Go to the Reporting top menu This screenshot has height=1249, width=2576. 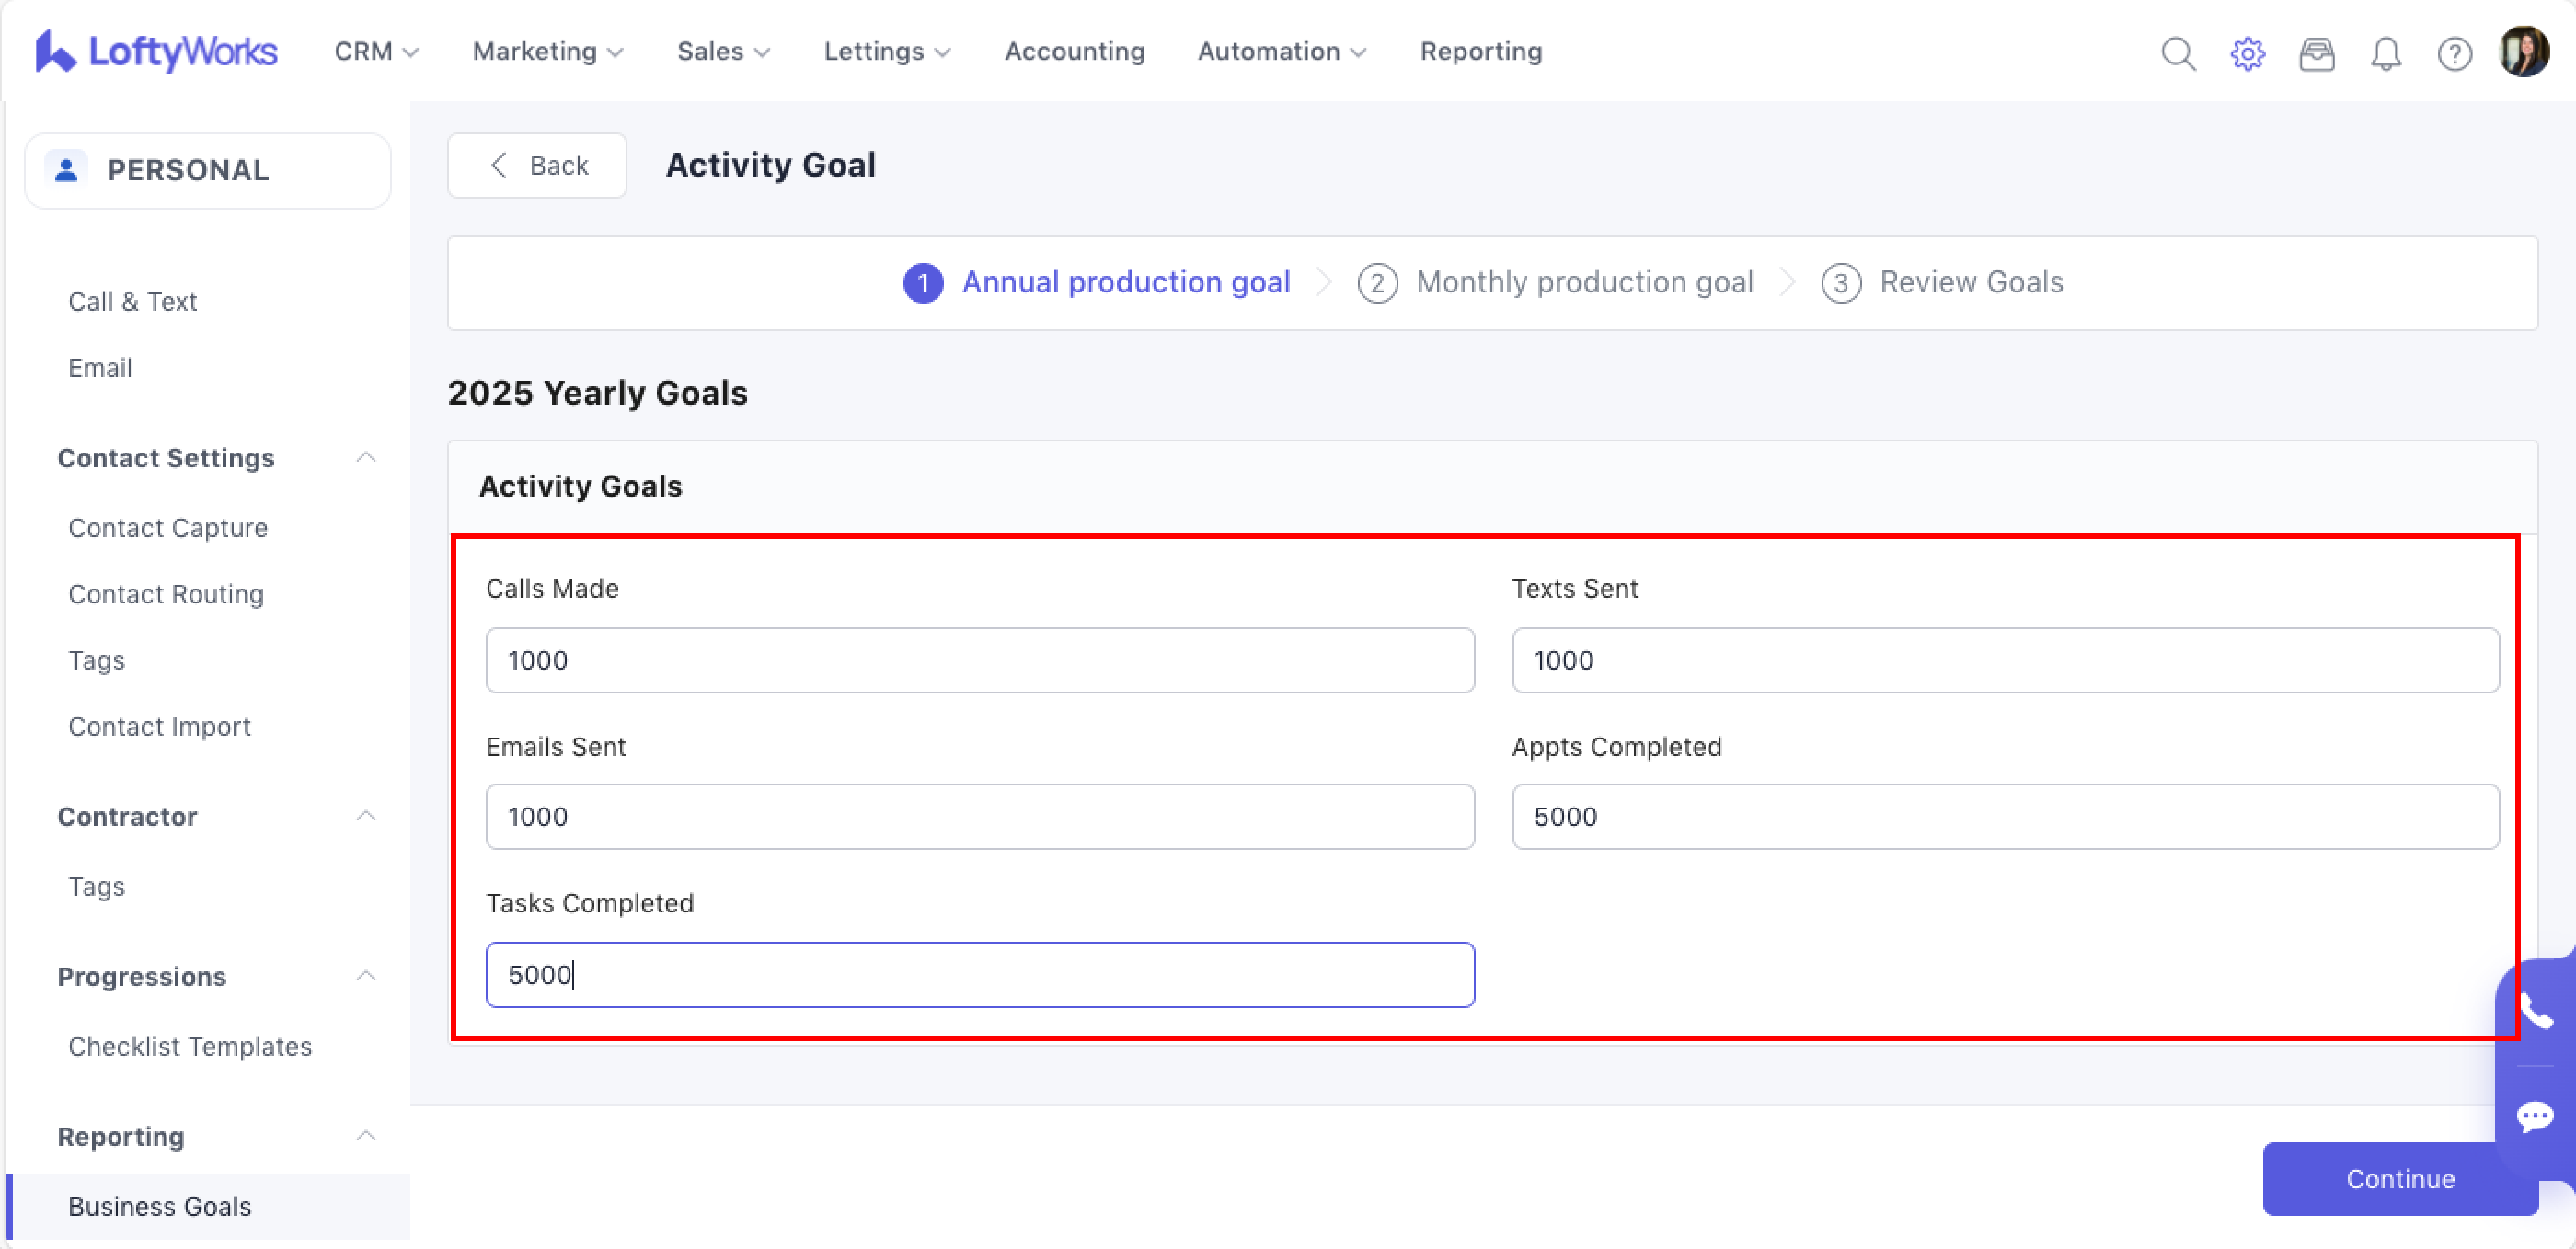pos(1480,51)
